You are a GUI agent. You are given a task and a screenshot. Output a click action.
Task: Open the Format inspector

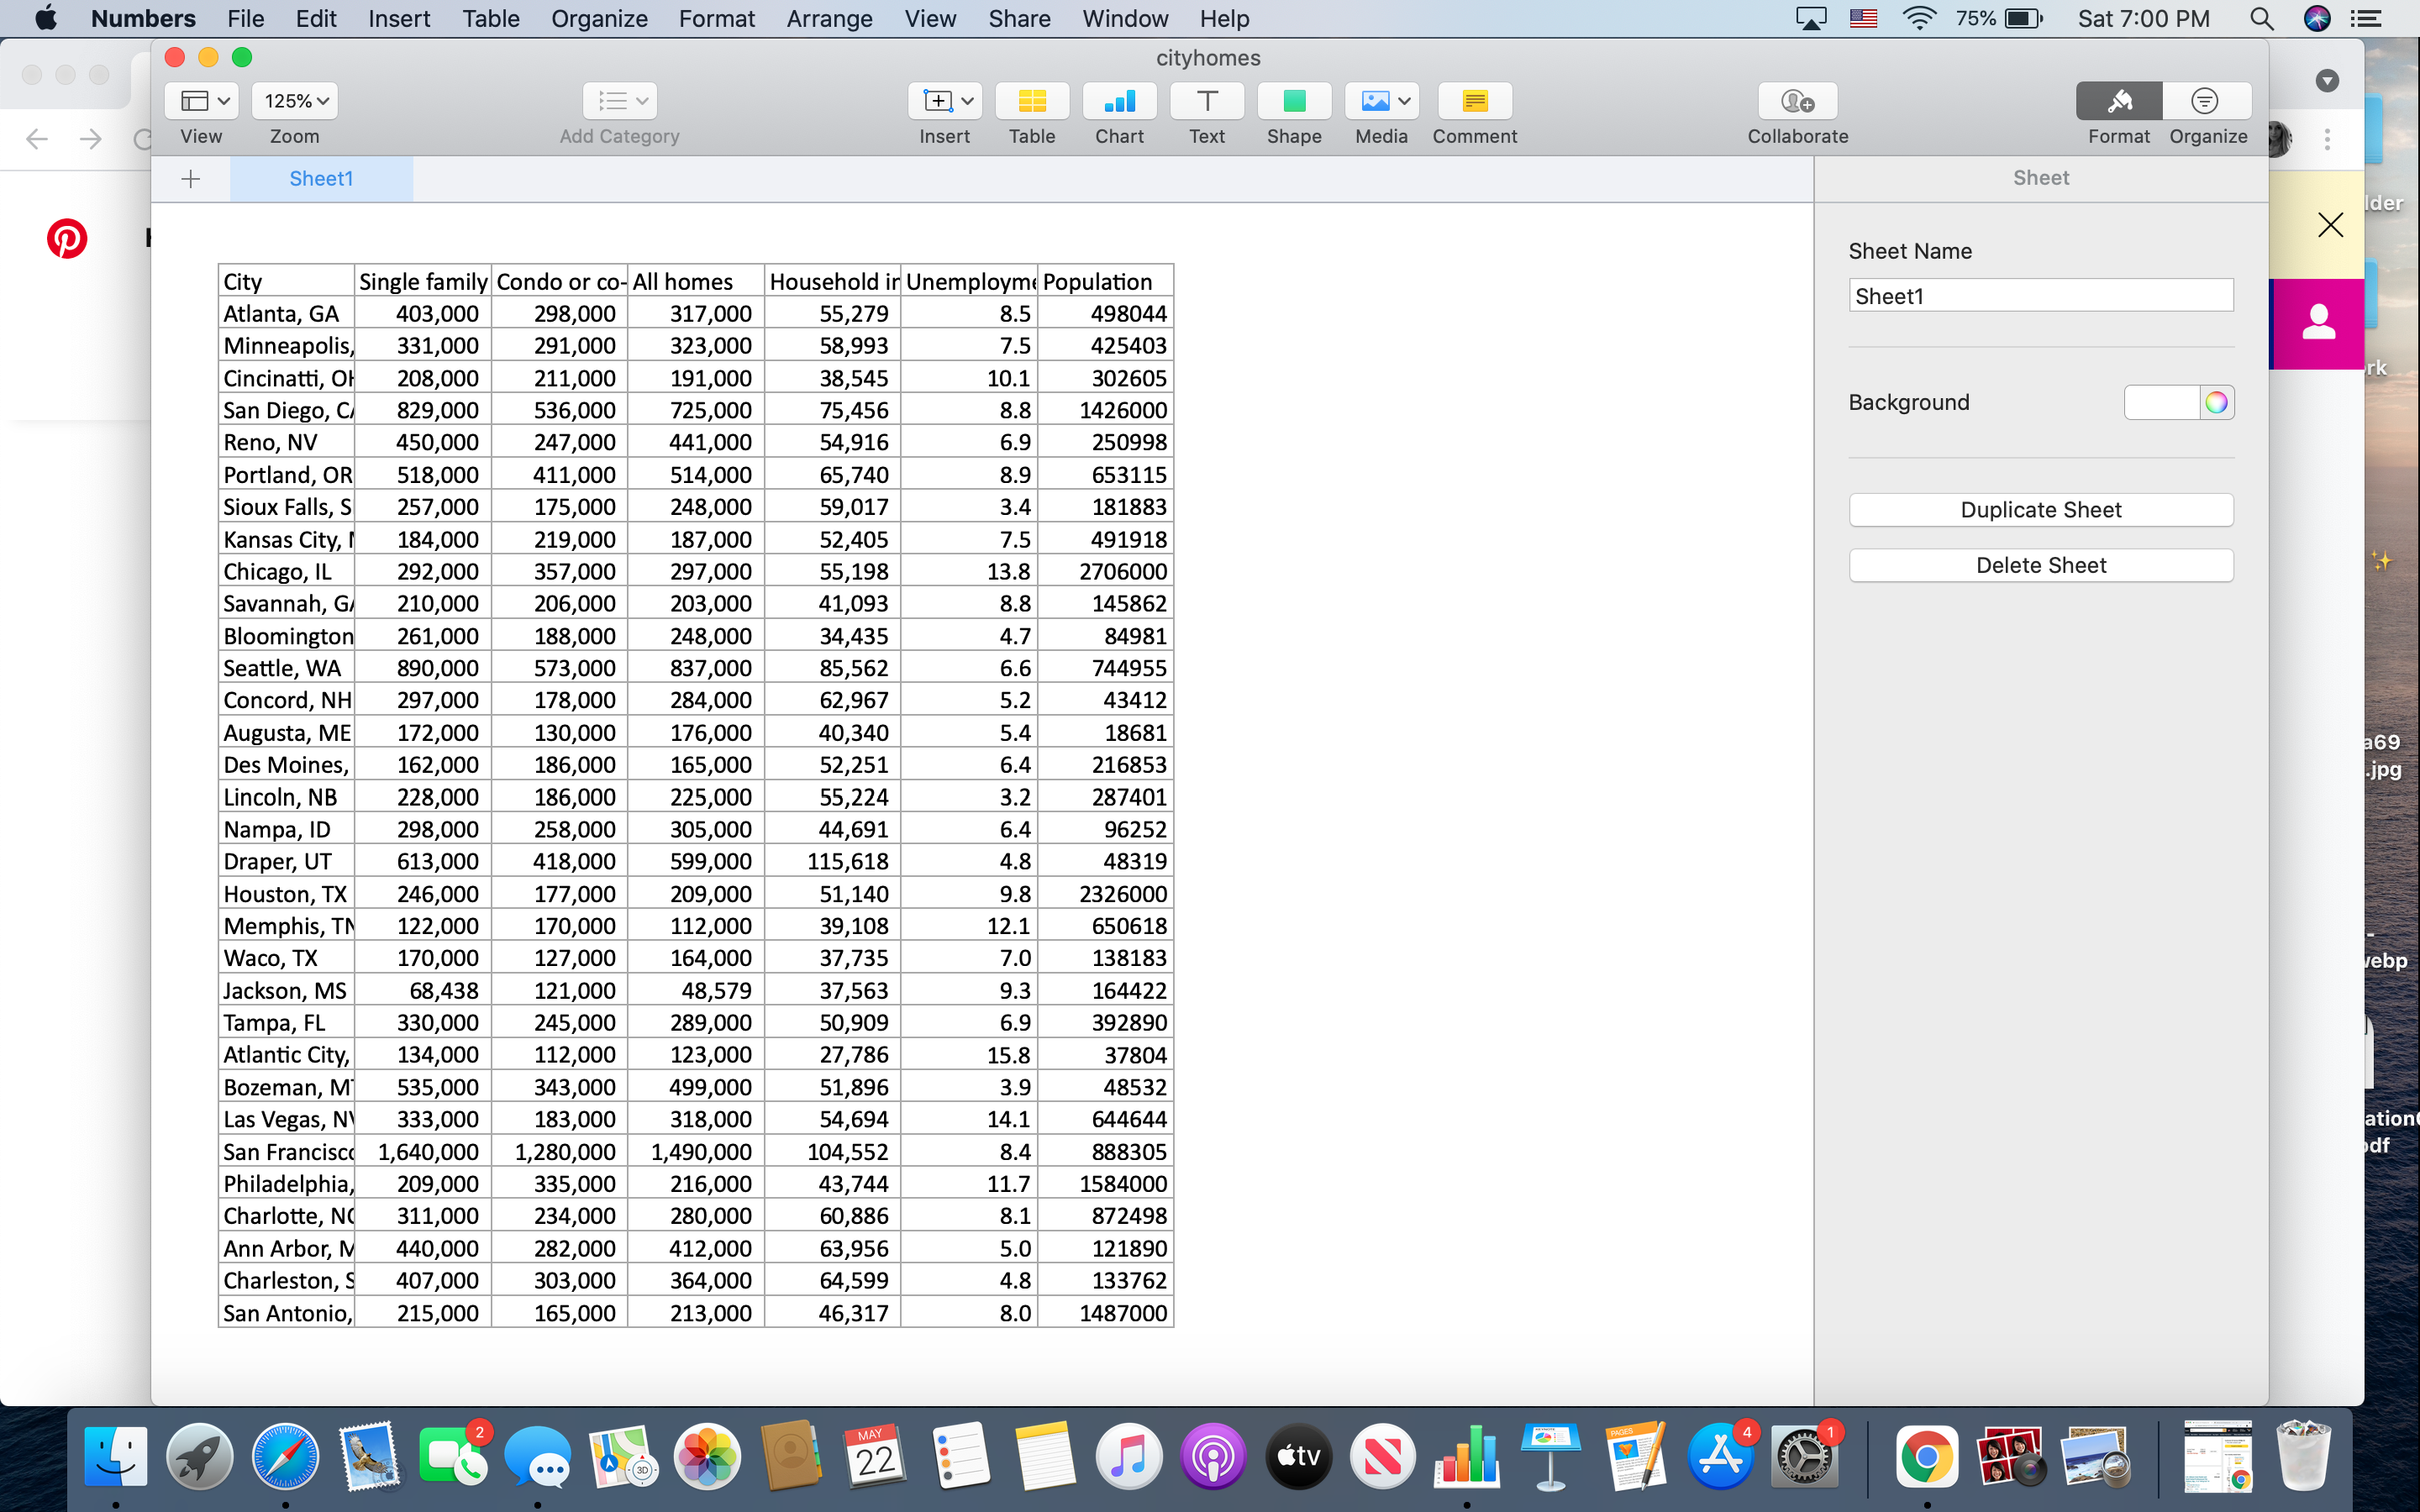[2120, 101]
